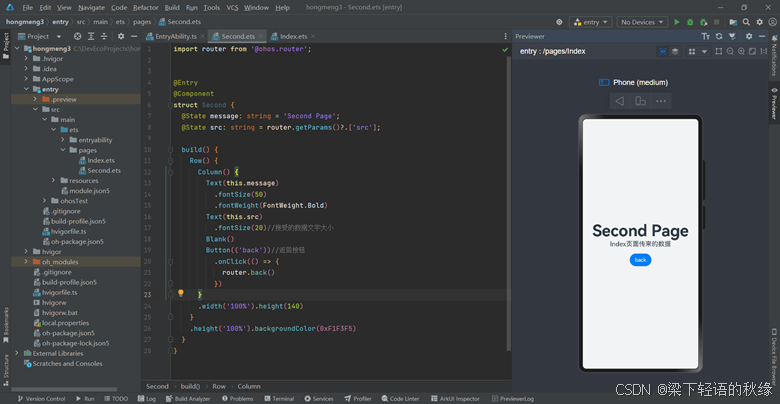
Task: Open Build Analyzer tool window
Action: 189,399
